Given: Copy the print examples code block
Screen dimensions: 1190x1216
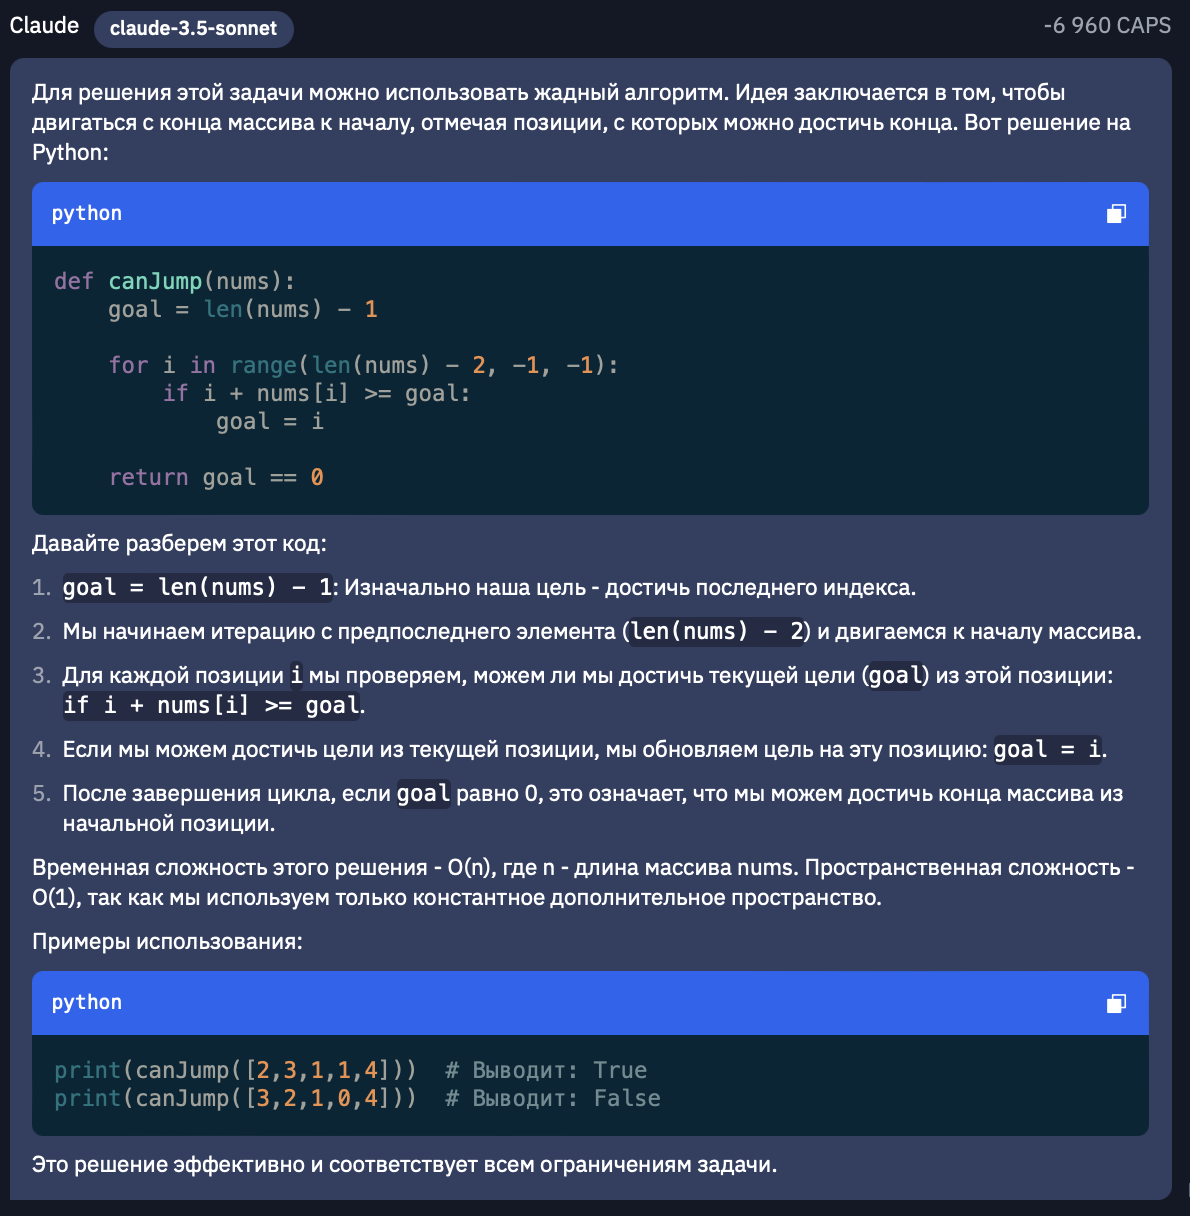Looking at the screenshot, I should (1116, 1002).
